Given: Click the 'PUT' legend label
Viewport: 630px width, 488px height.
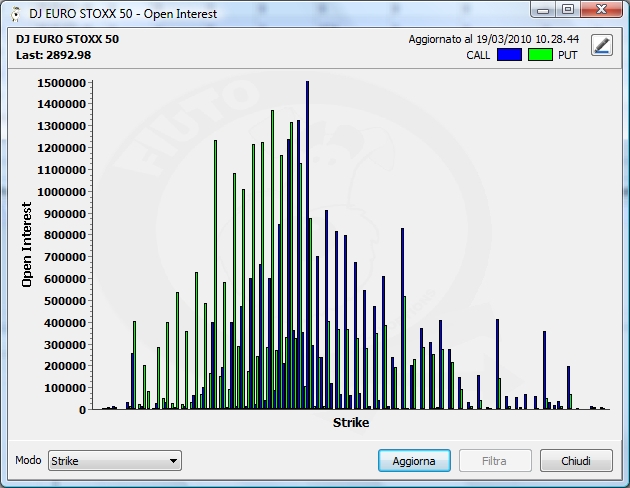Looking at the screenshot, I should 568,55.
